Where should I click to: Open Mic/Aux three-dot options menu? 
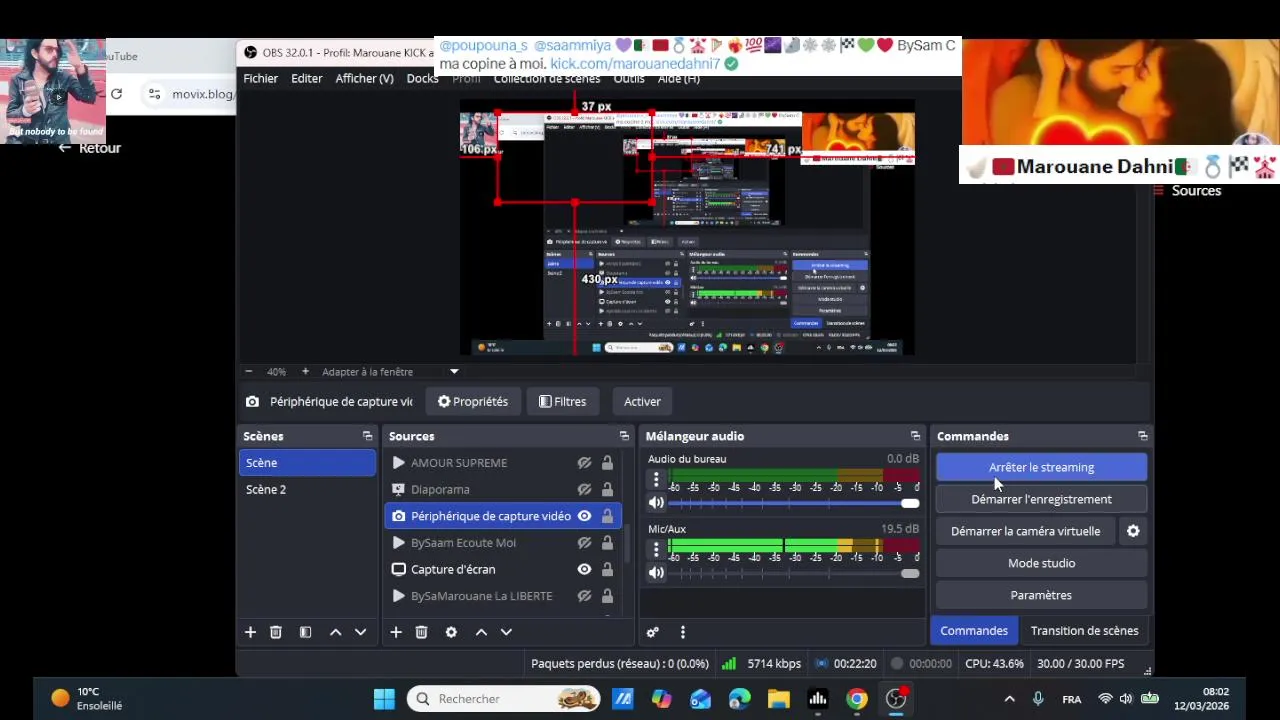(x=656, y=549)
